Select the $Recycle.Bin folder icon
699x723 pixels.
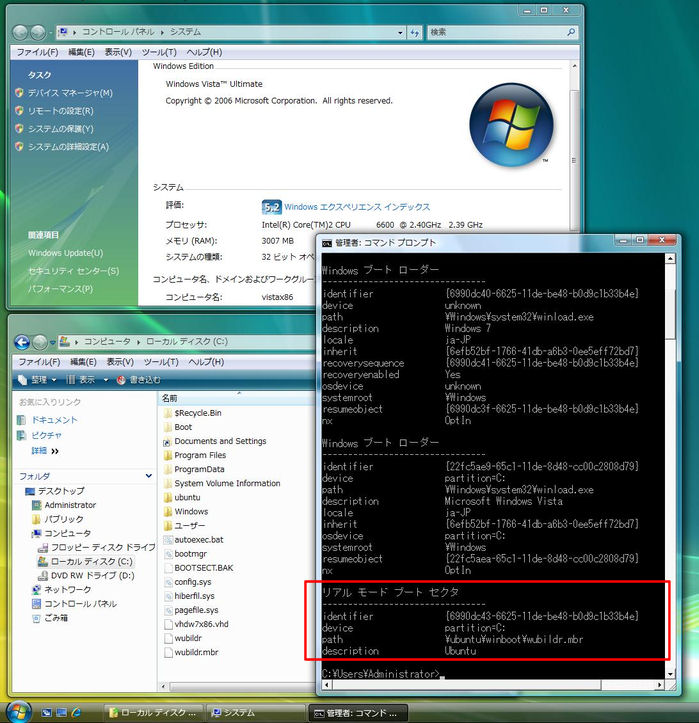[x=168, y=413]
